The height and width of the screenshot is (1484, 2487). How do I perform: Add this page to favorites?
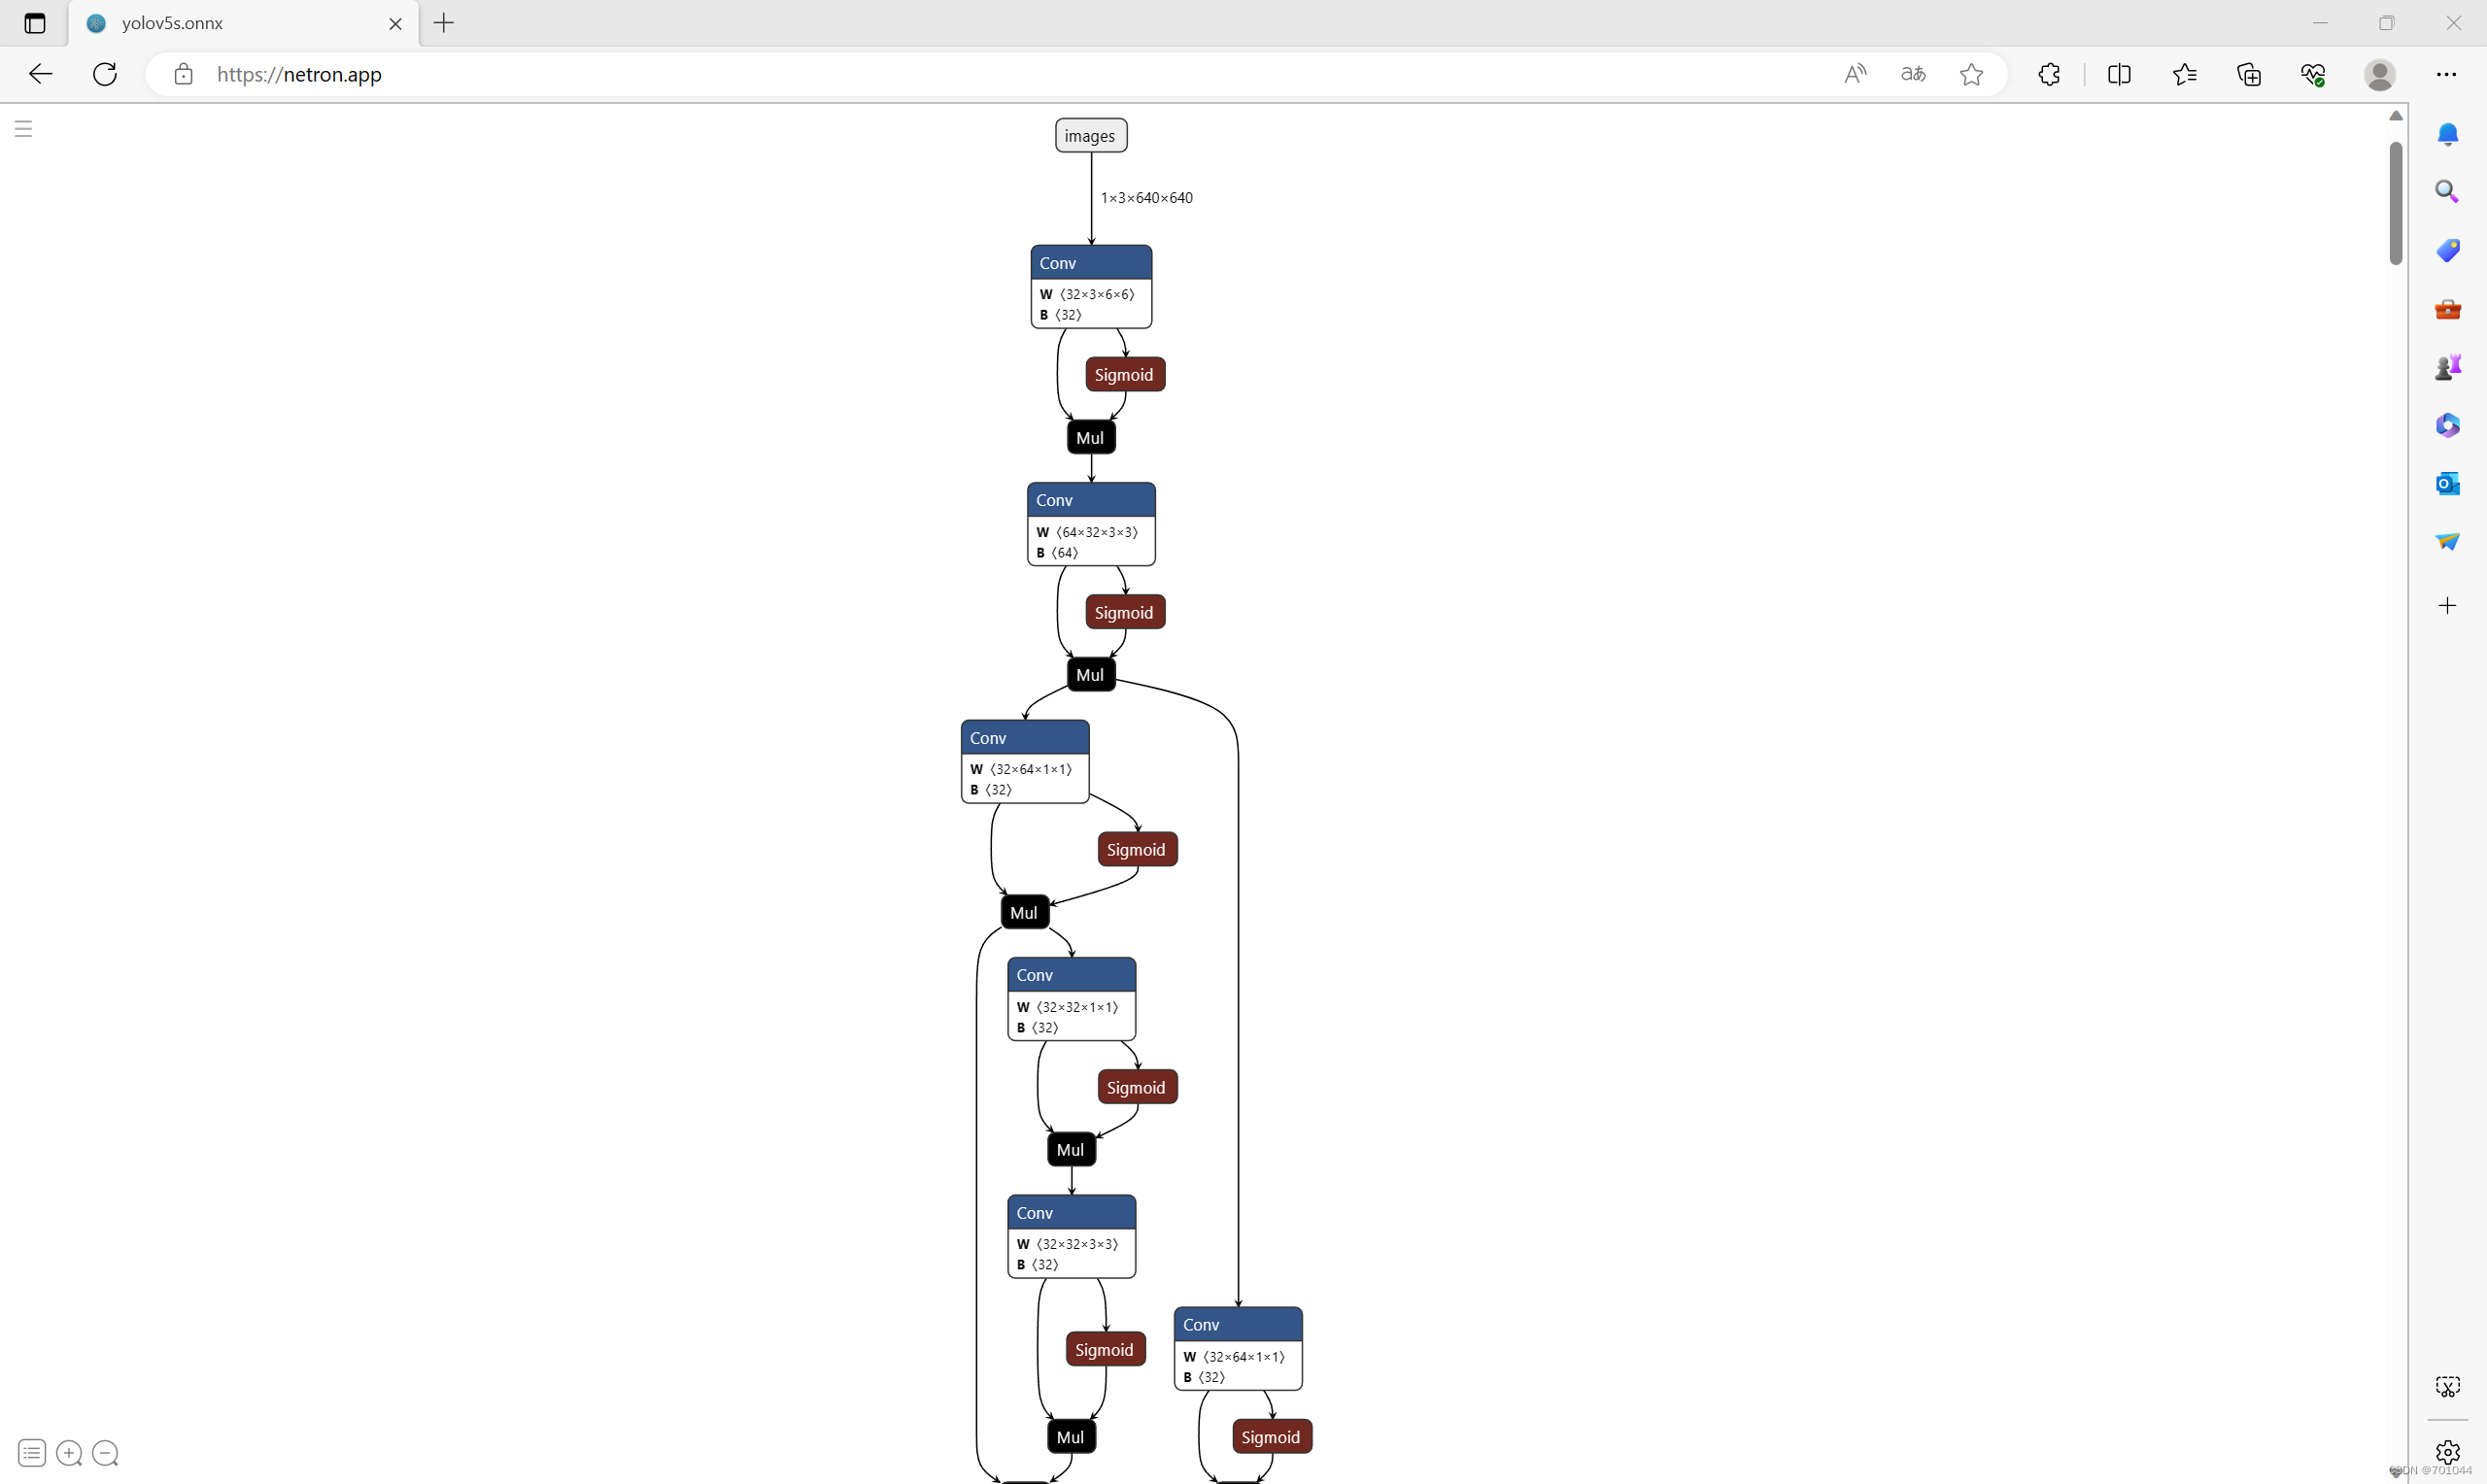coord(1971,74)
